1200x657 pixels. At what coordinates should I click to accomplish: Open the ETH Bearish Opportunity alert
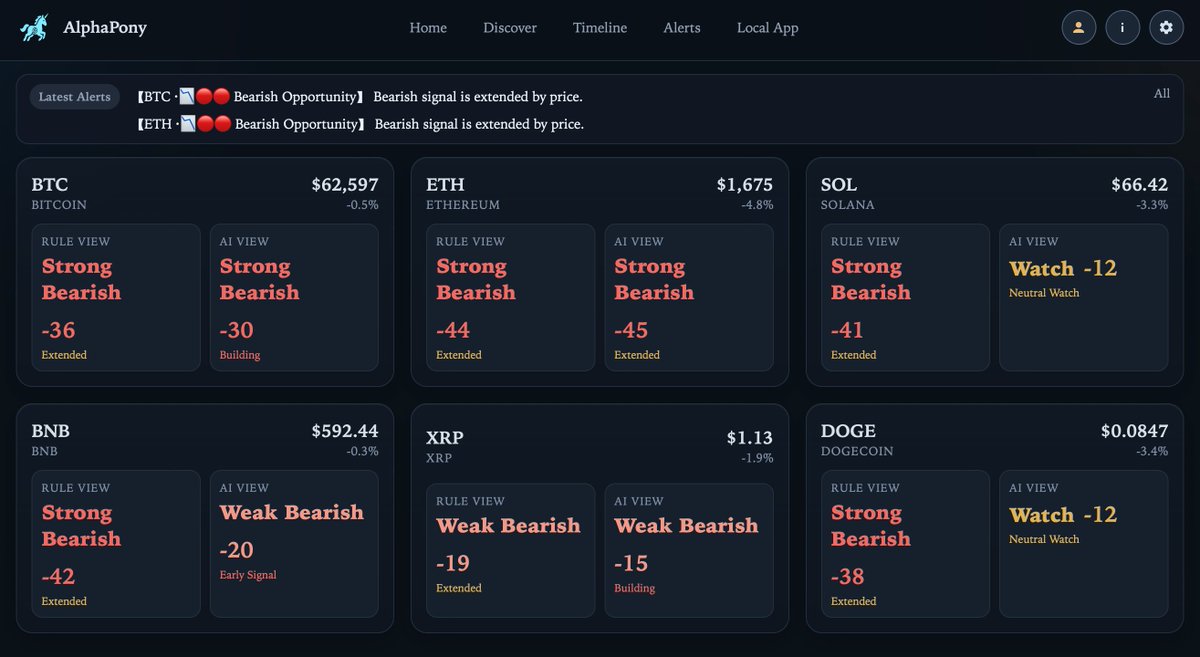coord(360,124)
